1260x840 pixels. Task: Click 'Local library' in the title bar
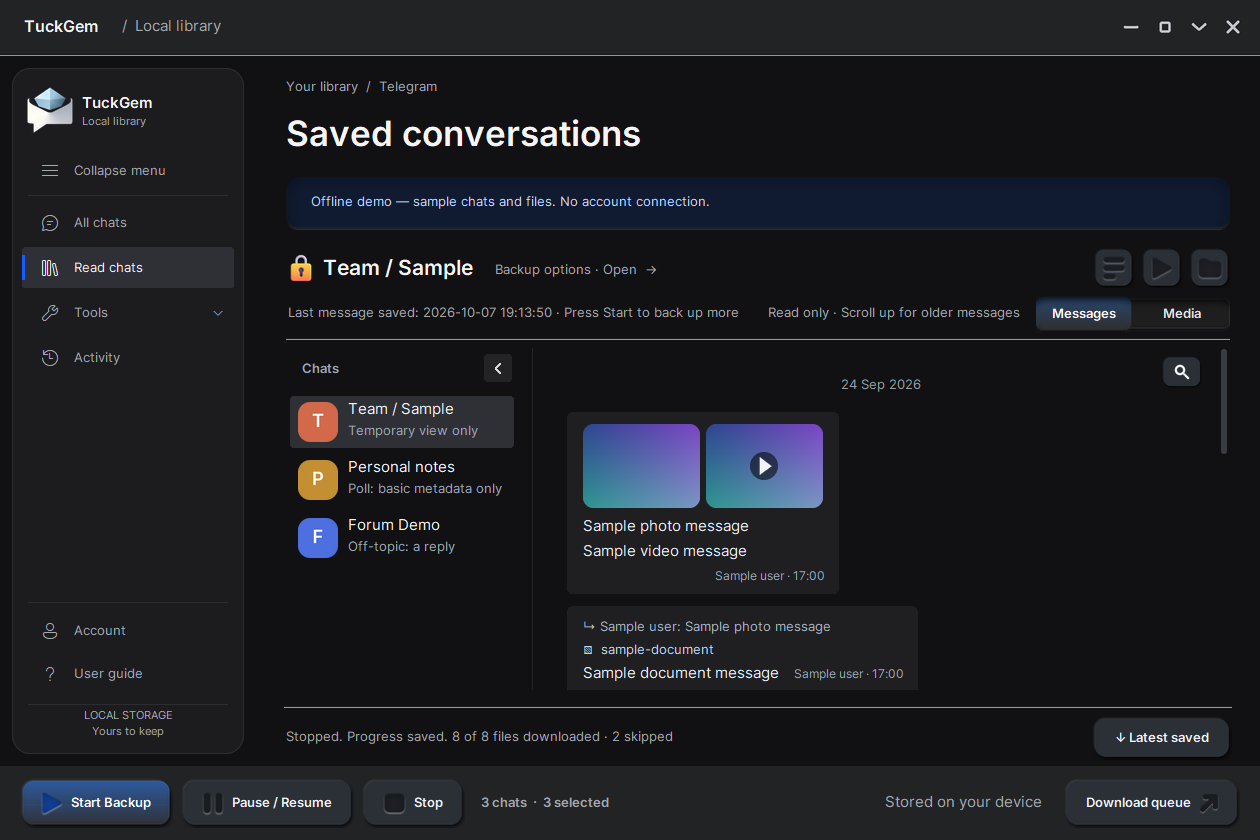pyautogui.click(x=178, y=26)
